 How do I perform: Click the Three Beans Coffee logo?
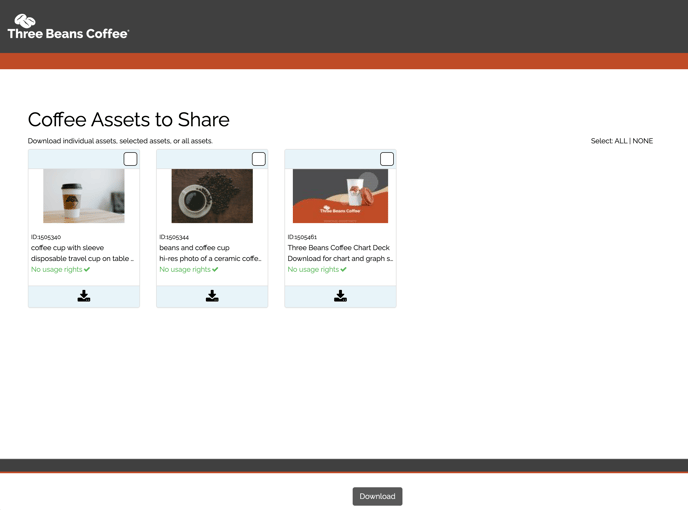68,27
